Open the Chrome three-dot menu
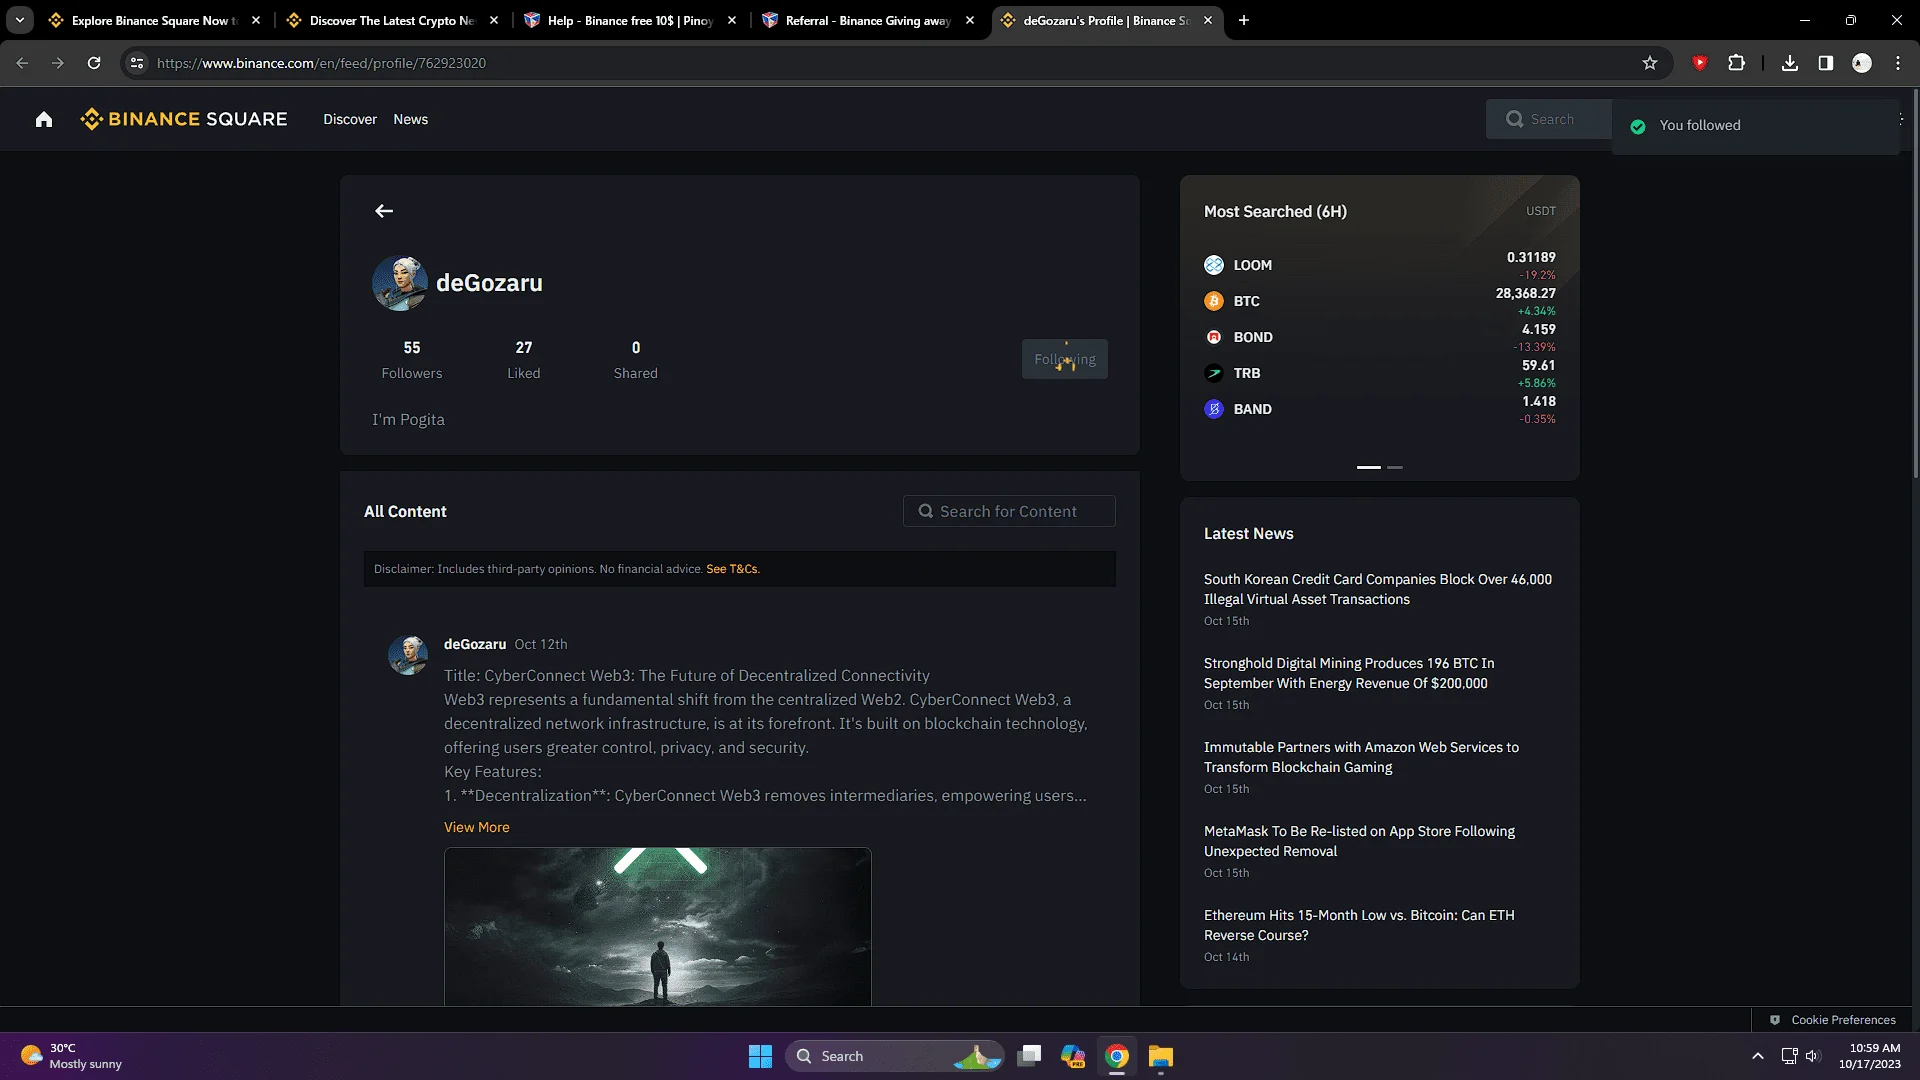This screenshot has height=1080, width=1920. 1898,63
